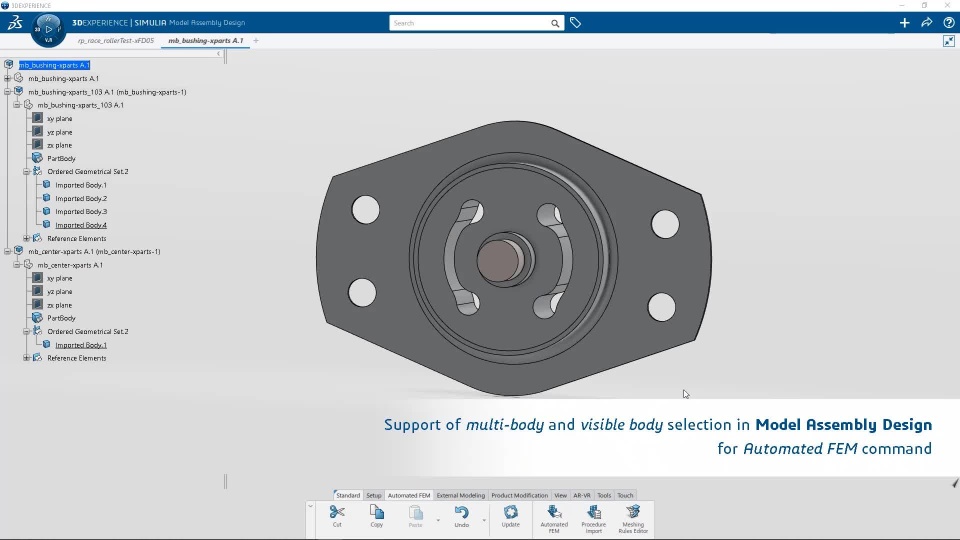
Task: Open the External Modeling tab
Action: coord(460,495)
